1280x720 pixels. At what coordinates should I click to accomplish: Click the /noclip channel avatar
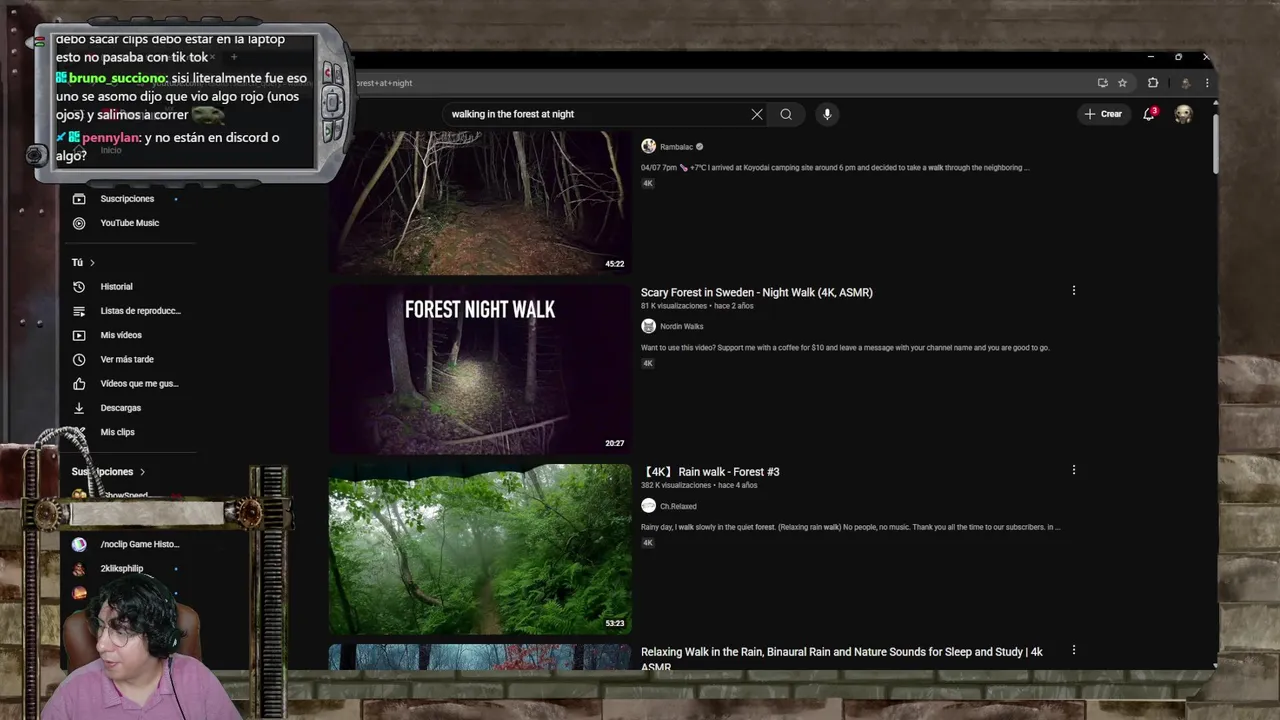click(79, 544)
